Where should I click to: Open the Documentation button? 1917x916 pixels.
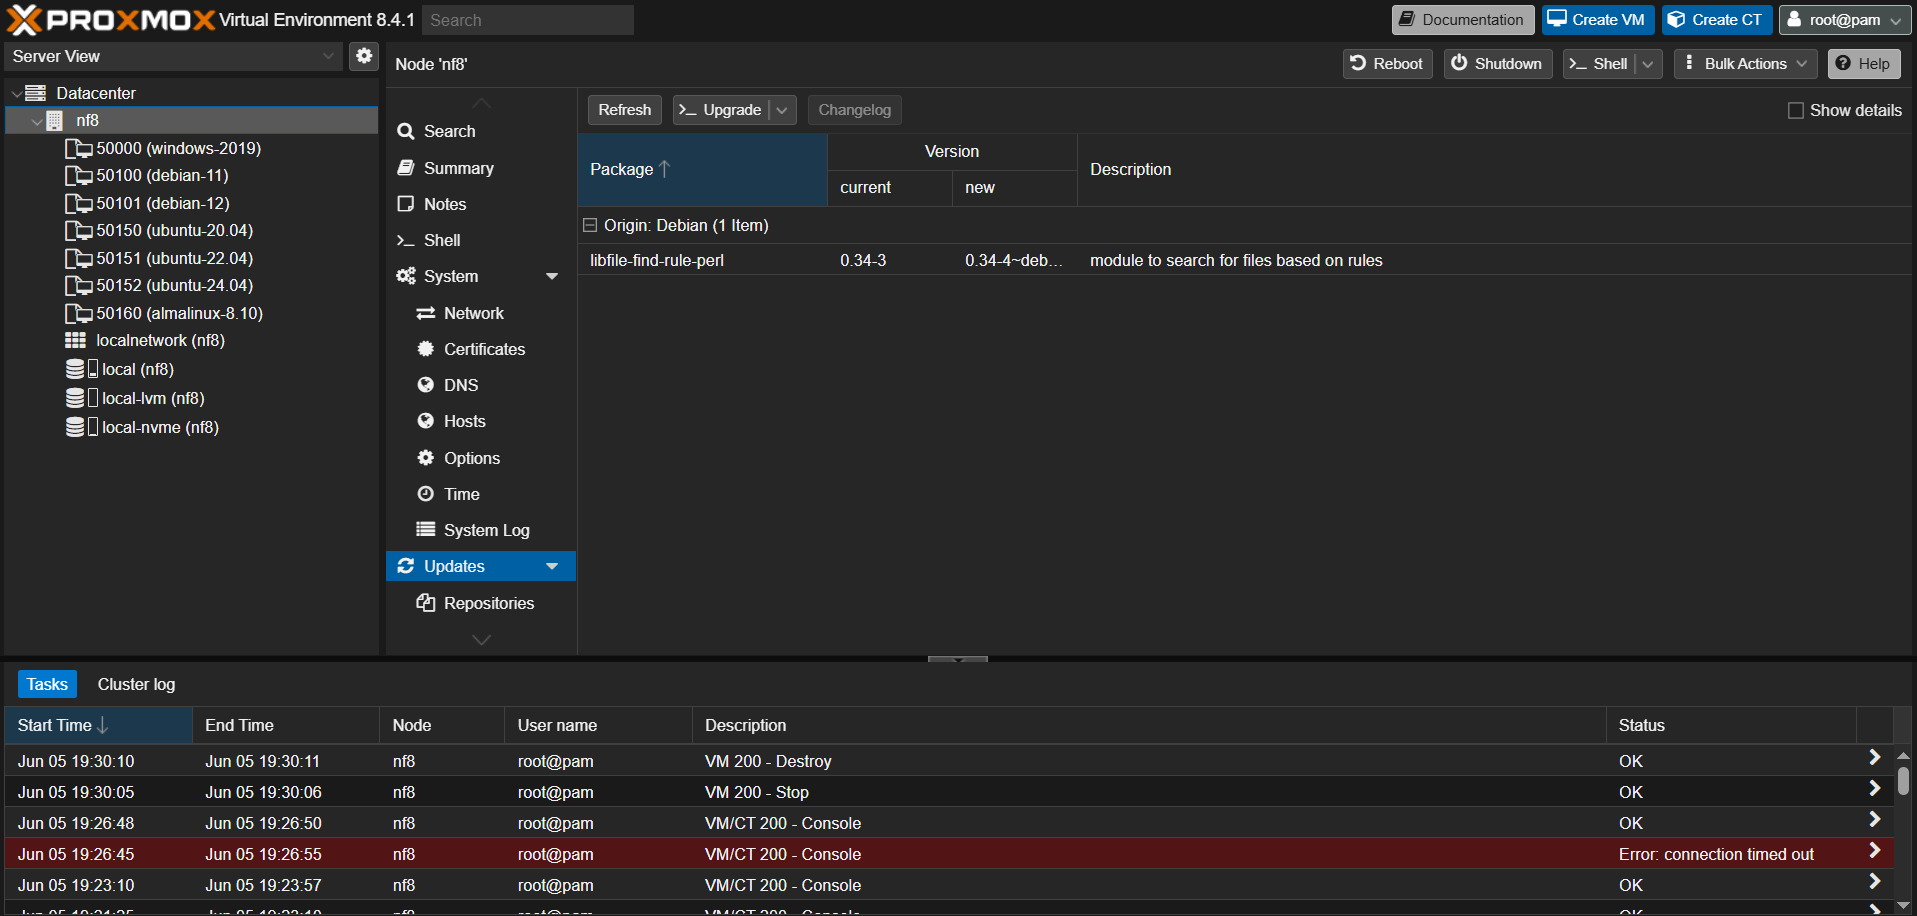pos(1463,20)
